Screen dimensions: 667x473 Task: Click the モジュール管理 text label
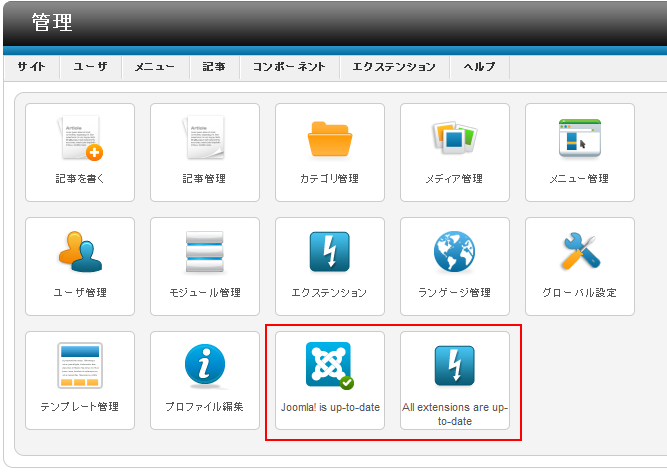(x=205, y=293)
